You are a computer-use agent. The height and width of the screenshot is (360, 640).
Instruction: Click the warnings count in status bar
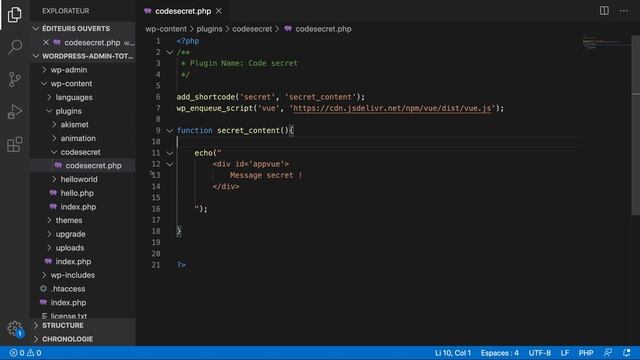click(34, 353)
